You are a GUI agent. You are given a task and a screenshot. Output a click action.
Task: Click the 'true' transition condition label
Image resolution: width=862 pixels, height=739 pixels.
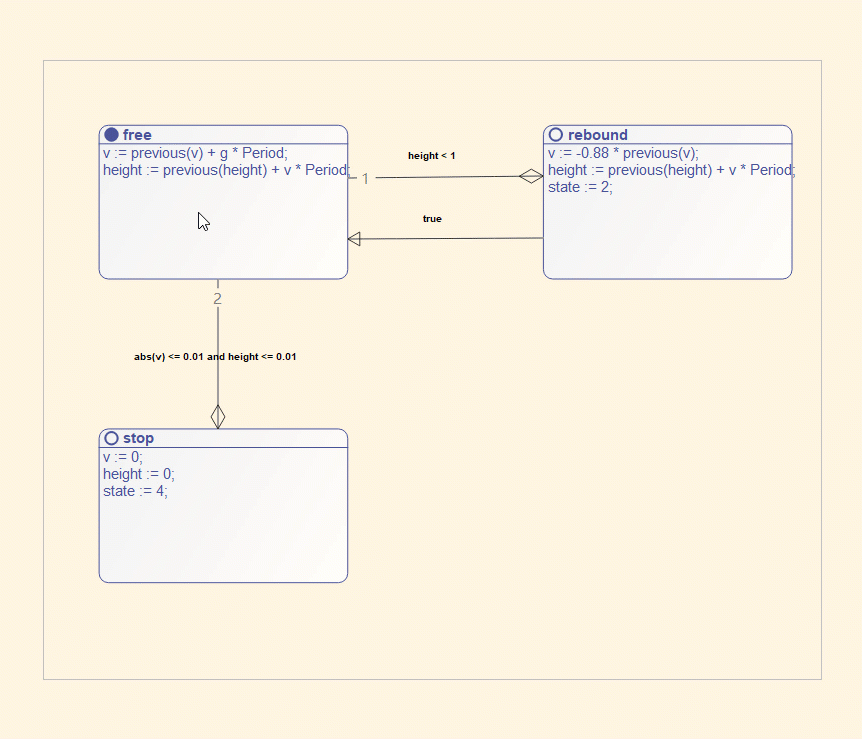pyautogui.click(x=432, y=219)
